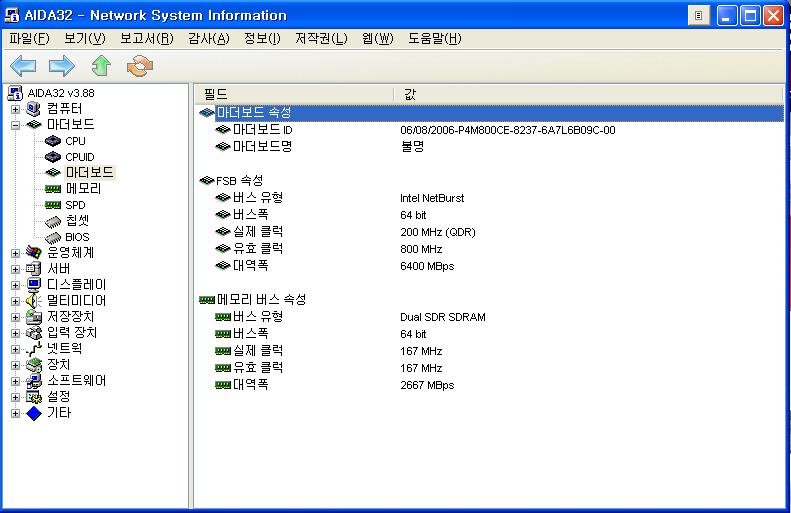
Task: Select the 마더보드 ID row
Action: click(262, 130)
